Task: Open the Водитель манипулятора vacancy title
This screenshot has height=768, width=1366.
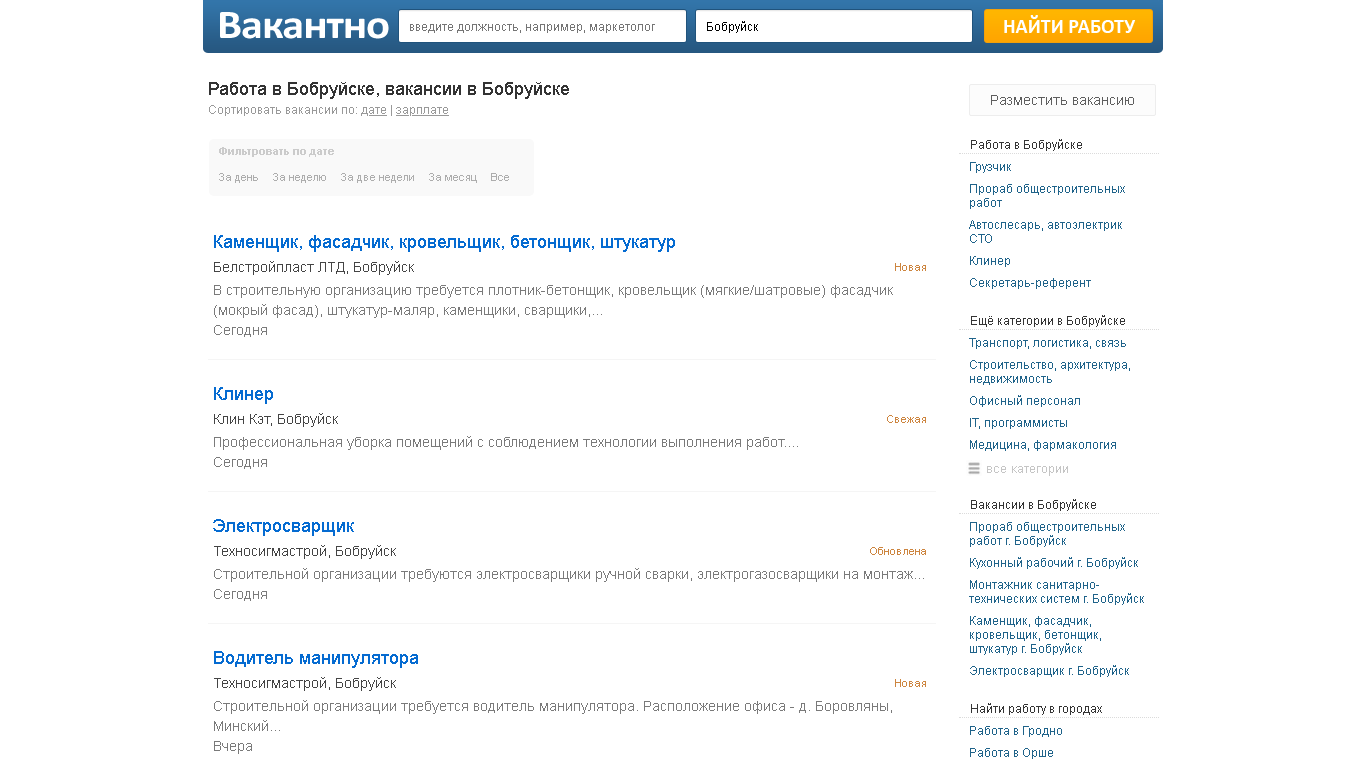Action: click(315, 658)
